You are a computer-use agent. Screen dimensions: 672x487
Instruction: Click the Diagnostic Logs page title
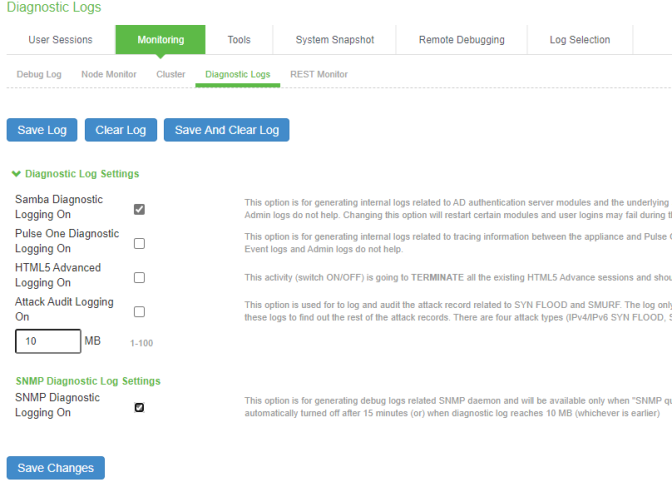click(x=54, y=7)
